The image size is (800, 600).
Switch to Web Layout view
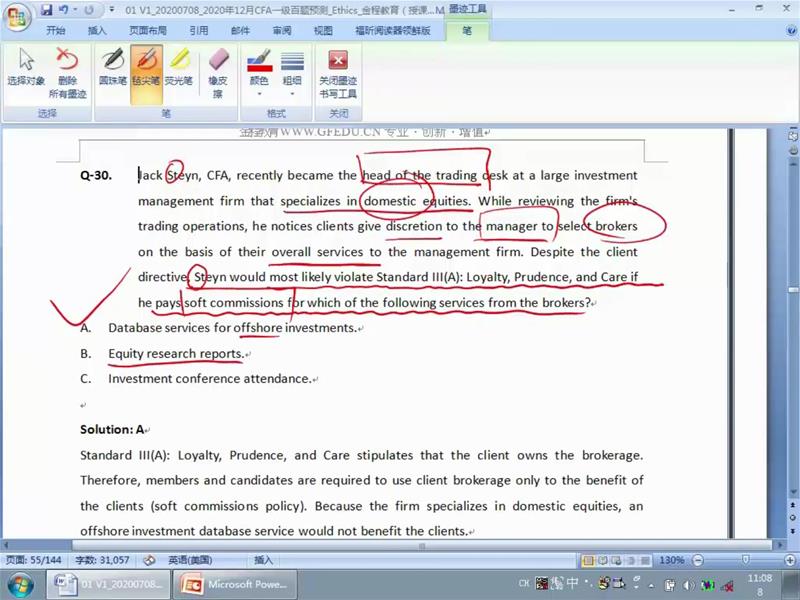pos(617,560)
